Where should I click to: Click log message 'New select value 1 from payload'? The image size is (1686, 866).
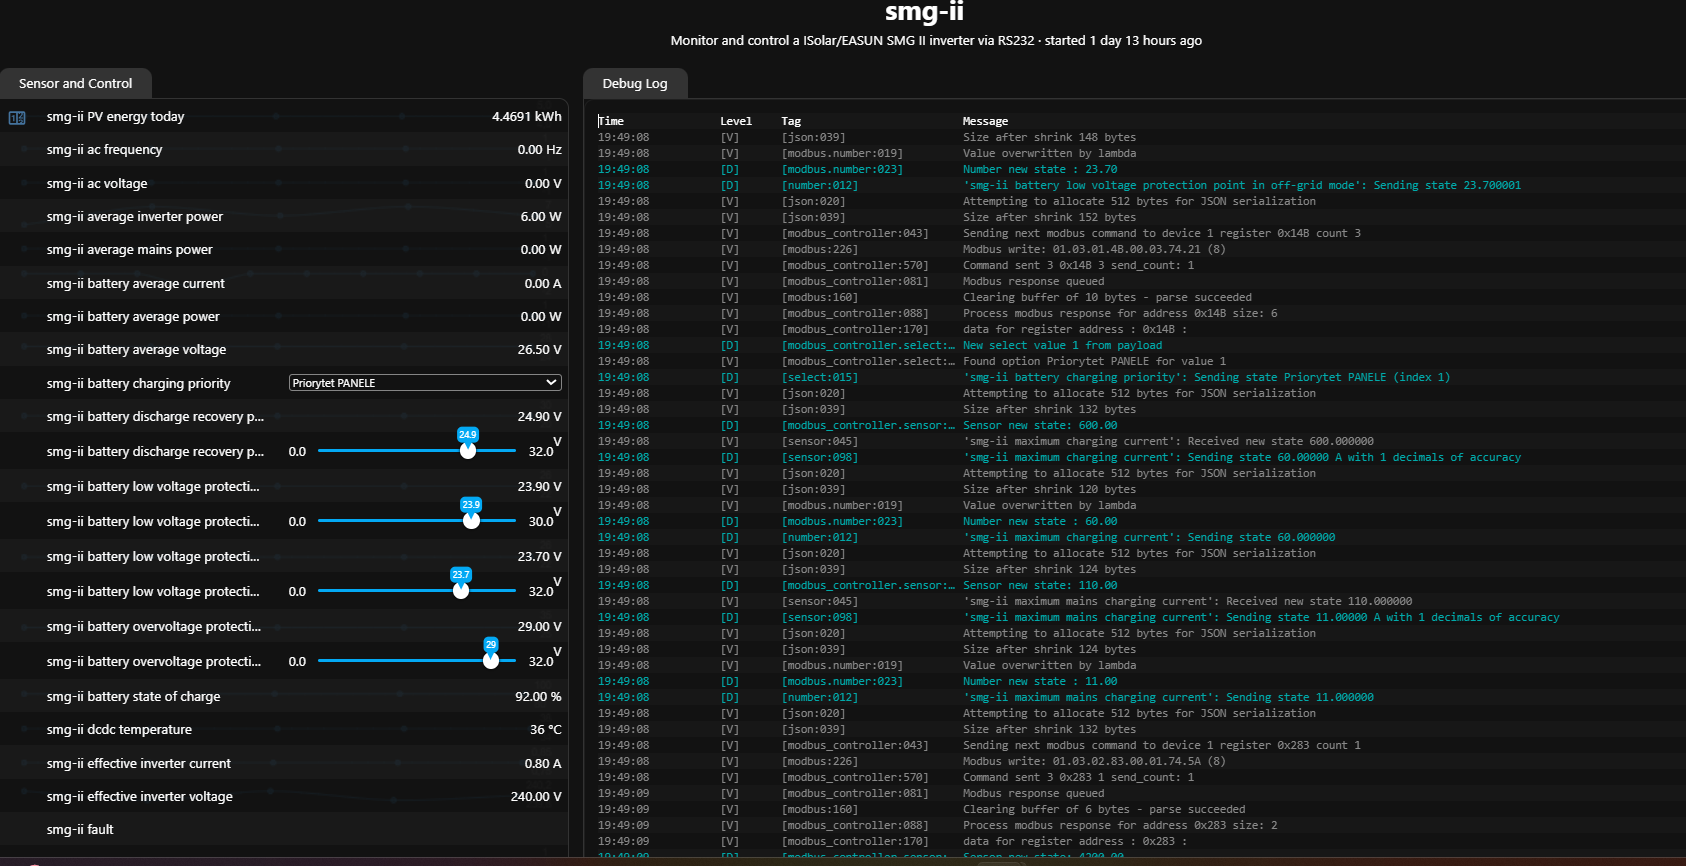(1062, 346)
